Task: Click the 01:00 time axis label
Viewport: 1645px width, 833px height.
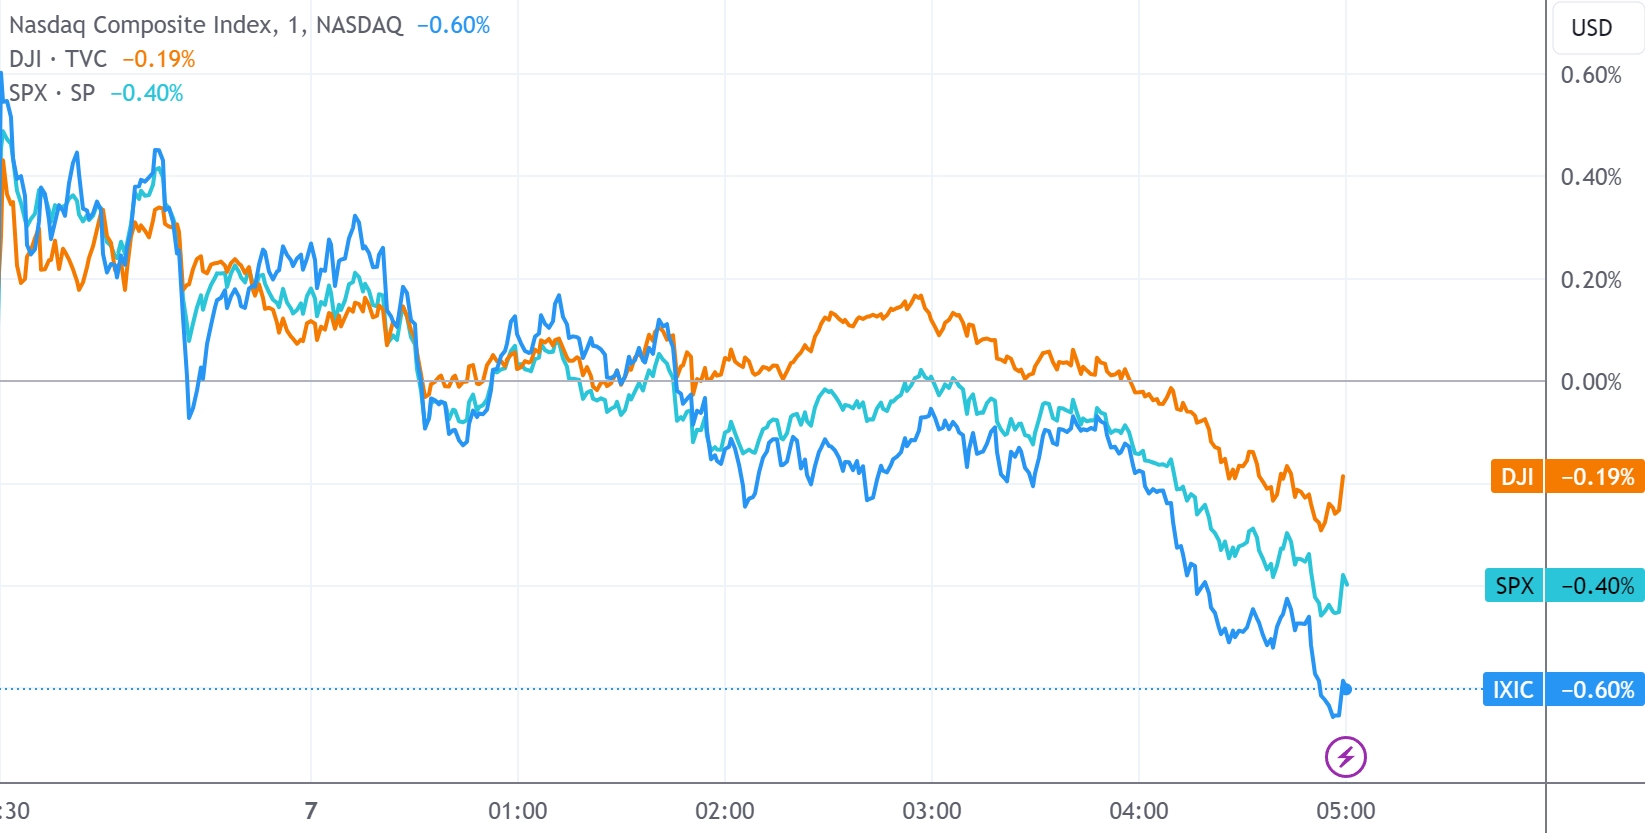Action: pyautogui.click(x=517, y=811)
